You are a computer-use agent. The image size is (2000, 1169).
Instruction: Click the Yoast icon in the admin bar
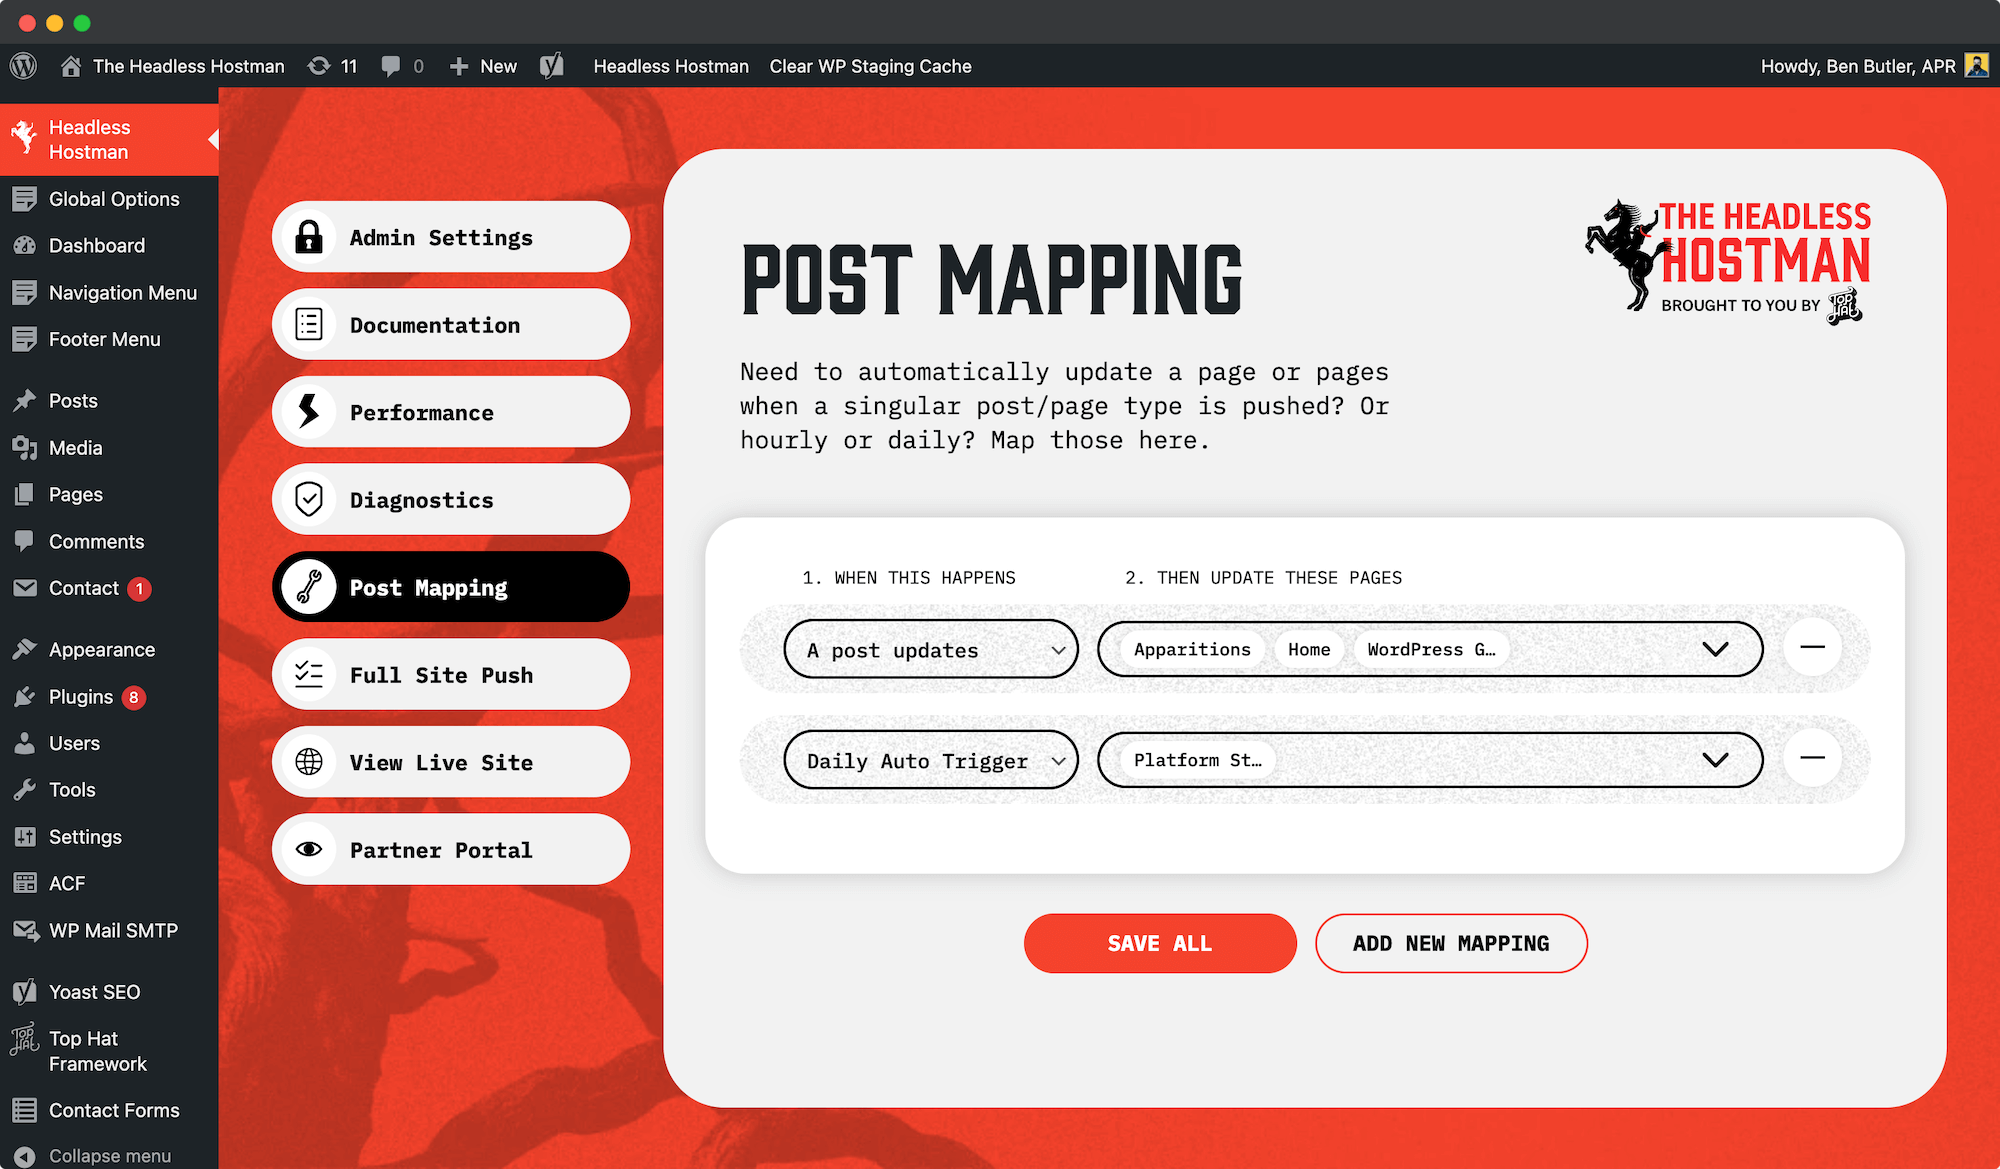[552, 66]
